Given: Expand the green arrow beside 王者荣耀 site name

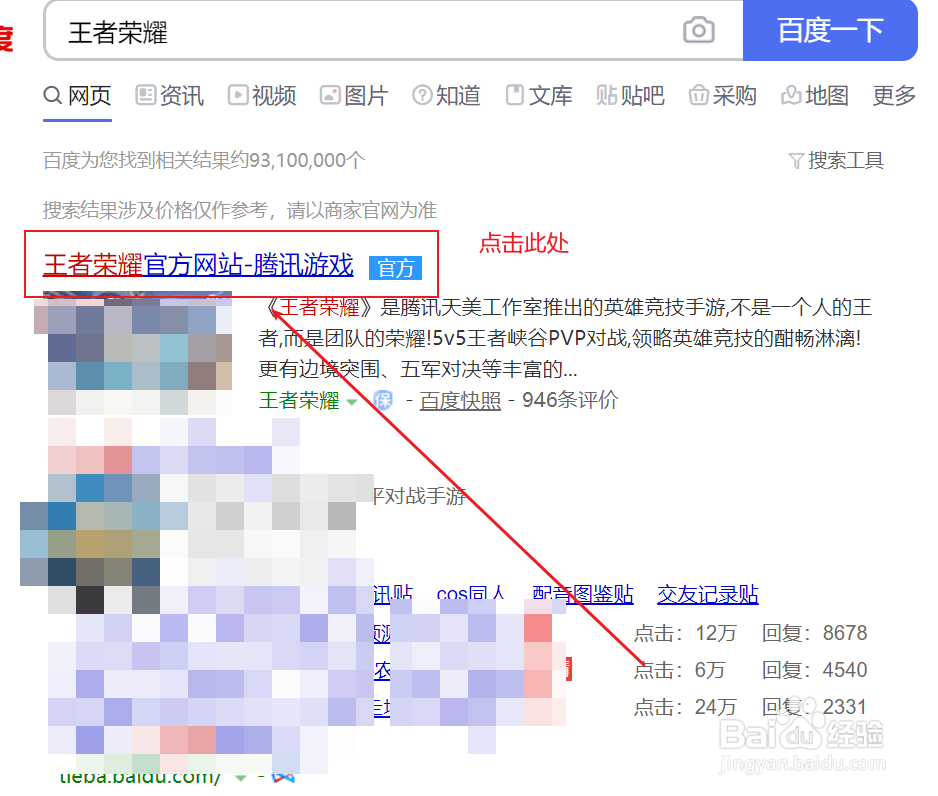Looking at the screenshot, I should coord(353,400).
